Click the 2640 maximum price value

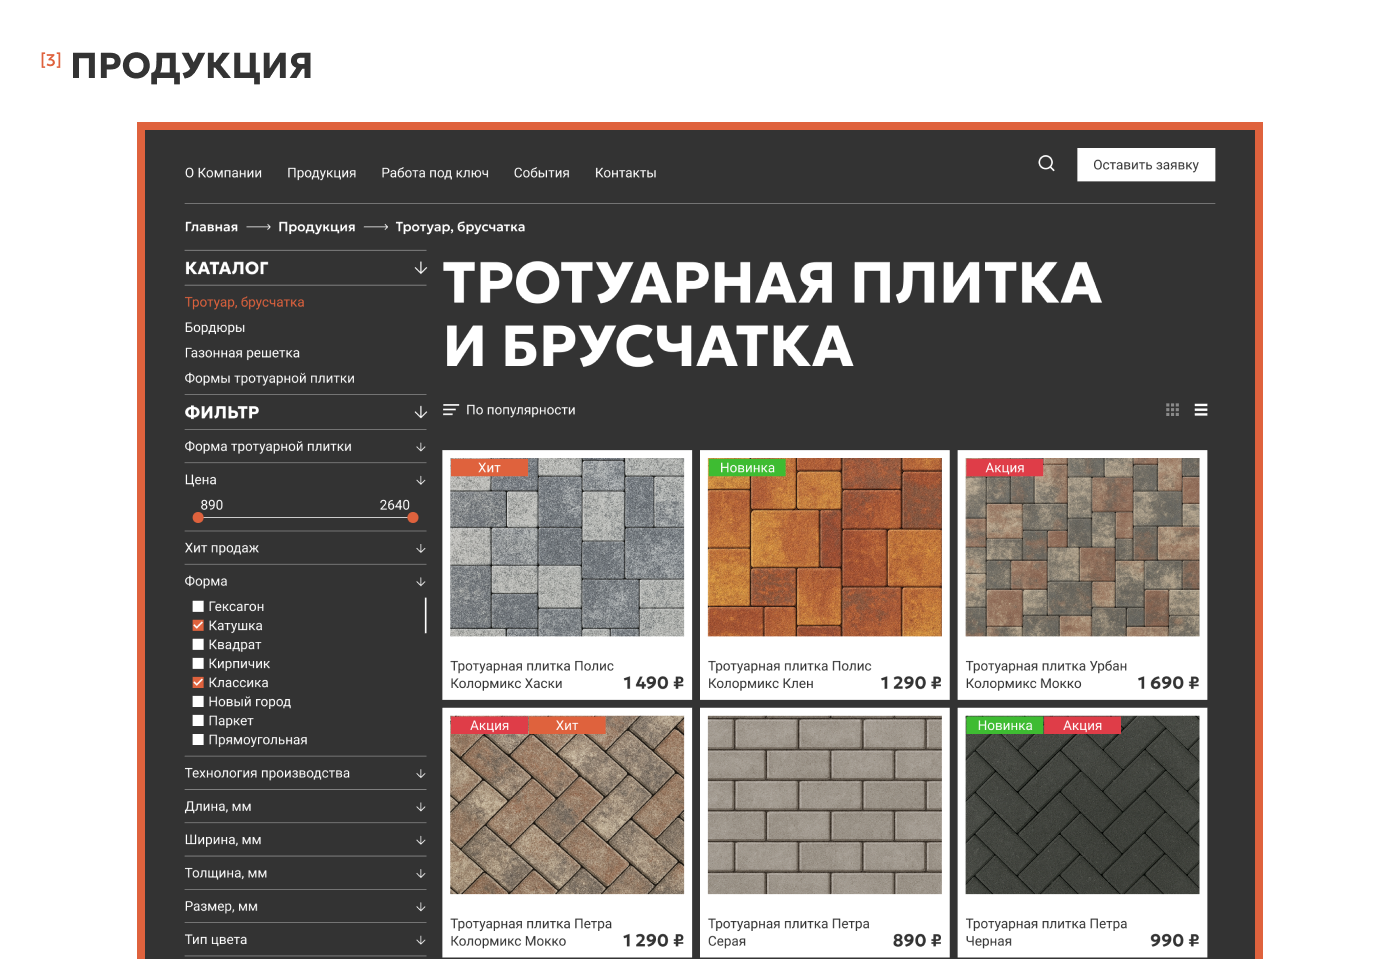tap(394, 505)
